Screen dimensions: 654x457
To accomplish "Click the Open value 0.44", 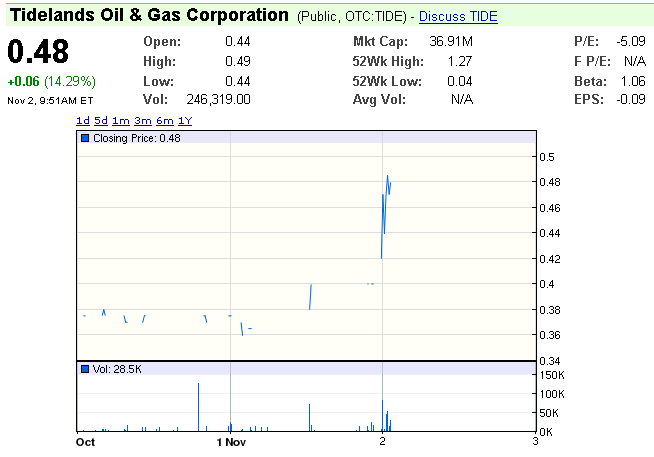I will pos(238,41).
